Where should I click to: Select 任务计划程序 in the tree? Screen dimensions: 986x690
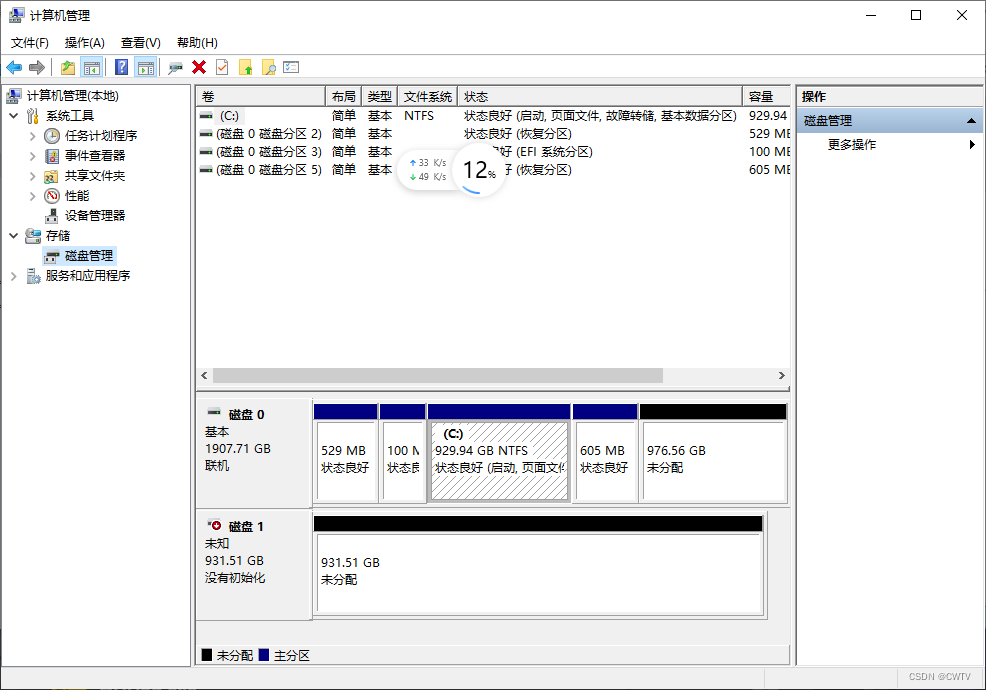(x=101, y=136)
